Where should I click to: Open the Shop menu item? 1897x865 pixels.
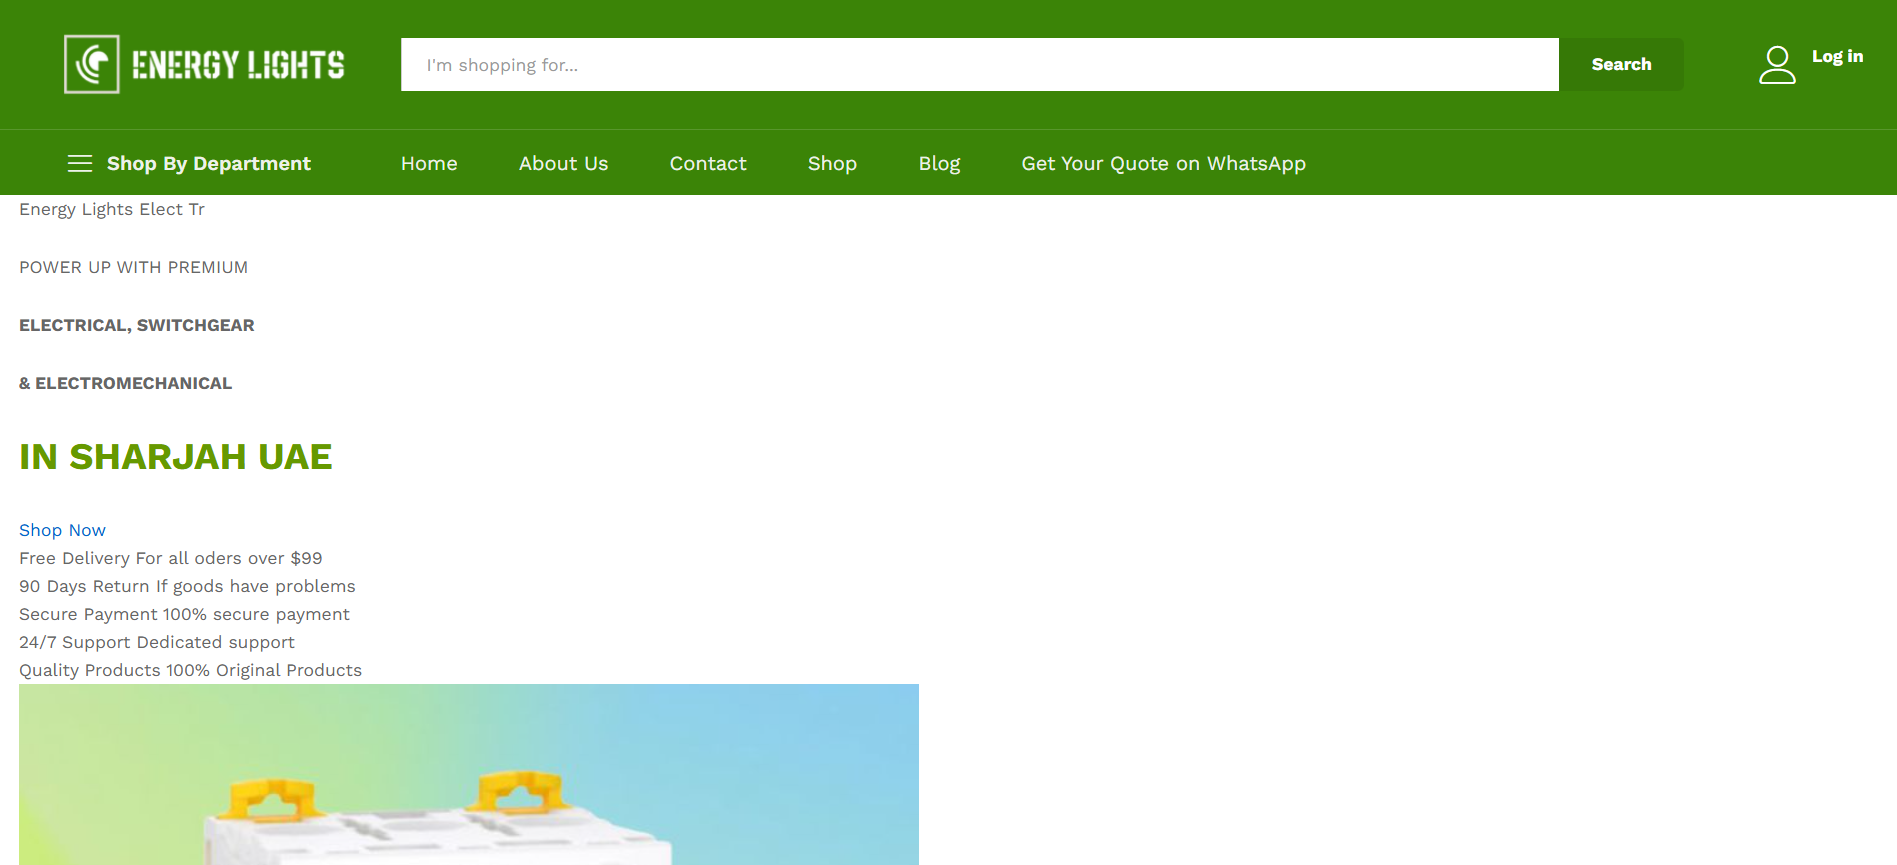point(832,163)
